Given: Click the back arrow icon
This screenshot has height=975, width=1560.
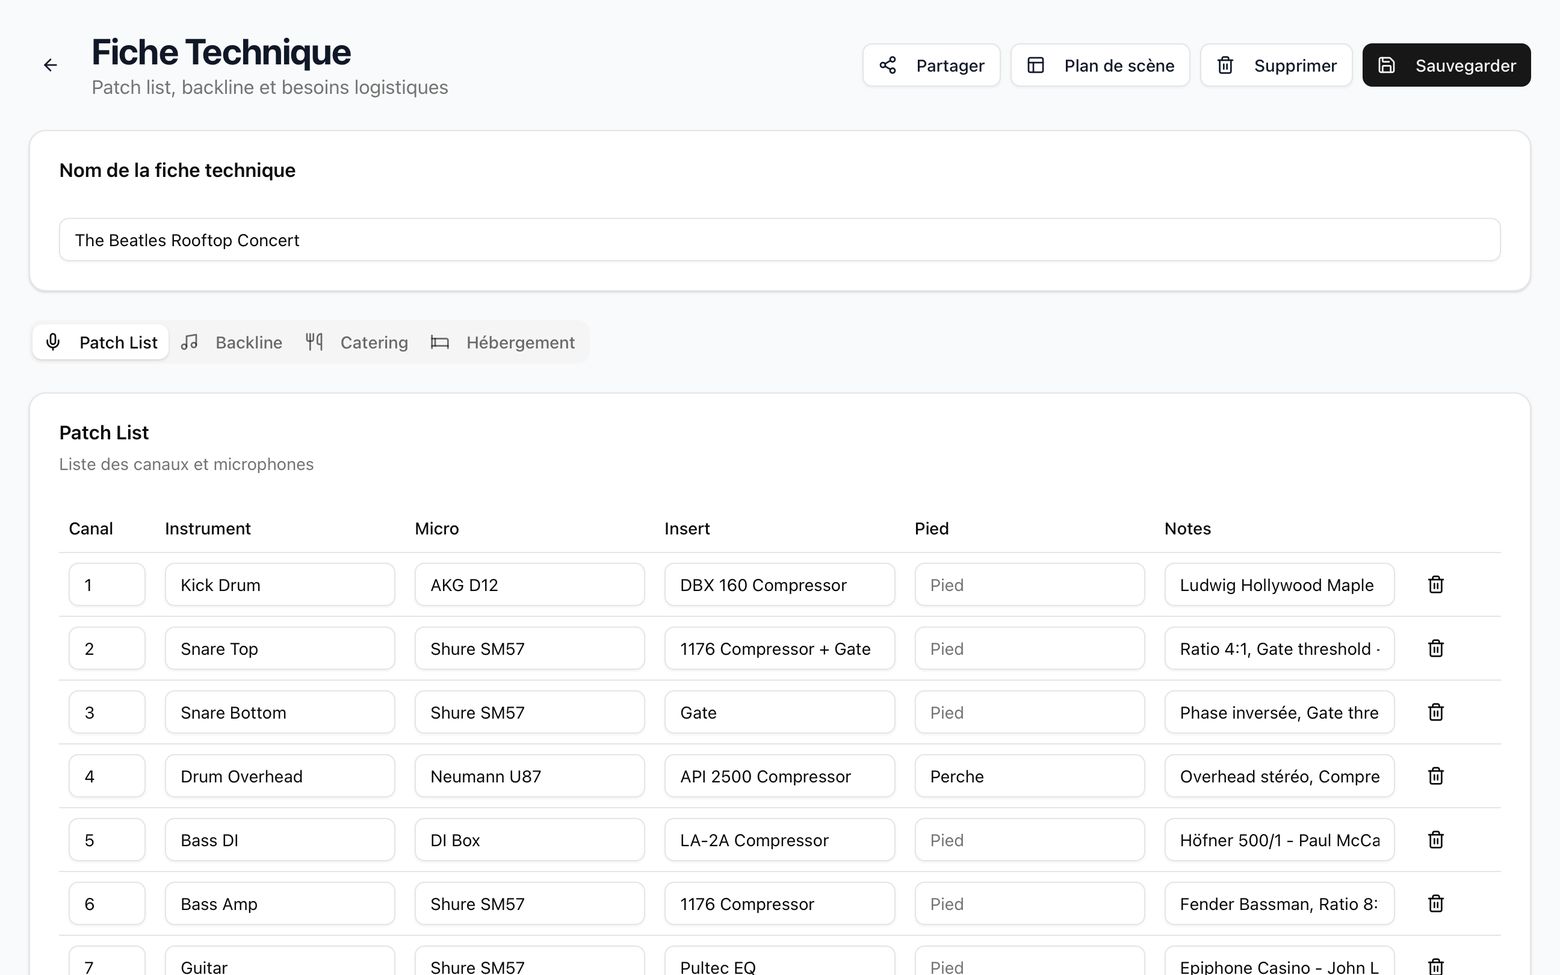Looking at the screenshot, I should coord(50,65).
